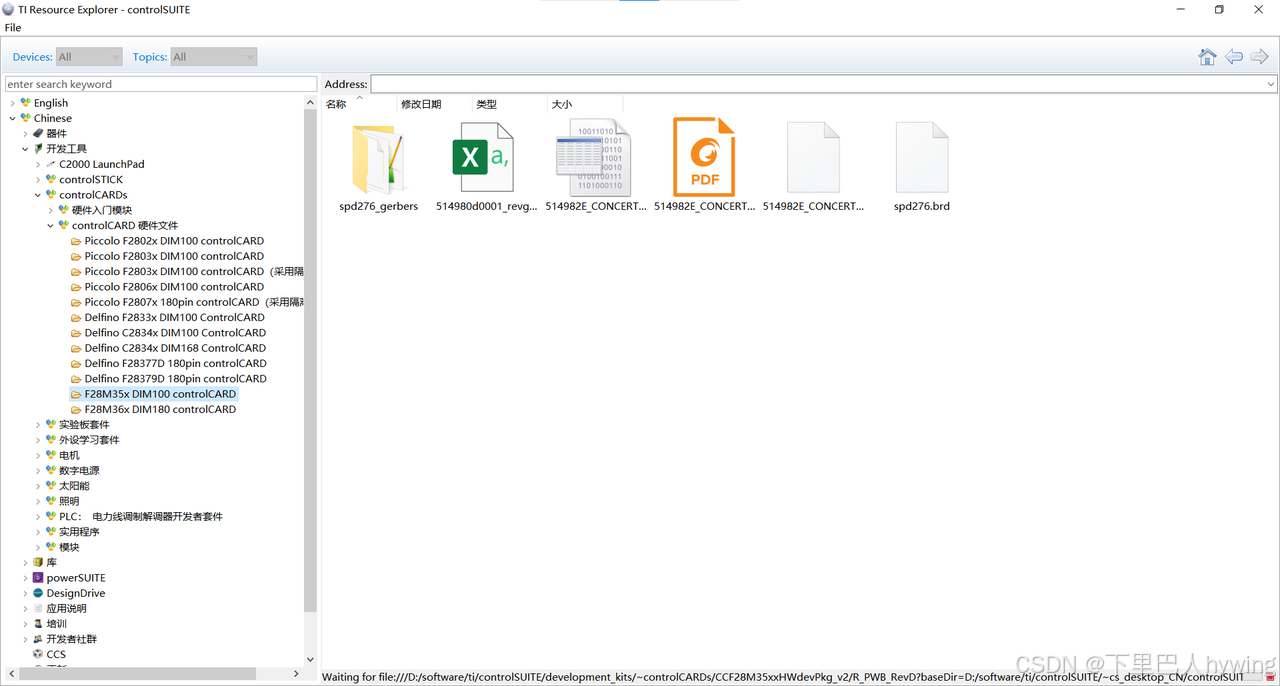Collapse the 开发工具 tree node
The width and height of the screenshot is (1280, 686).
(25, 149)
